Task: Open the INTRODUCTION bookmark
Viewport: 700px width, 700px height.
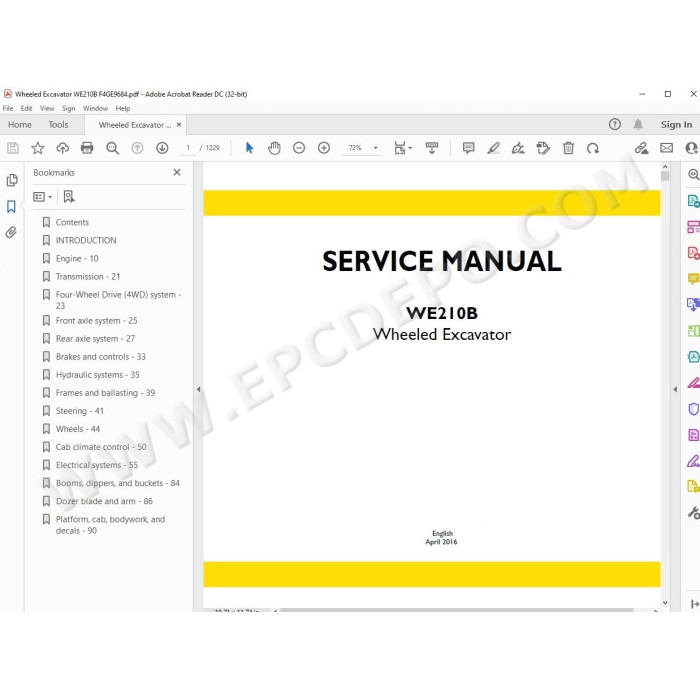Action: (x=86, y=240)
